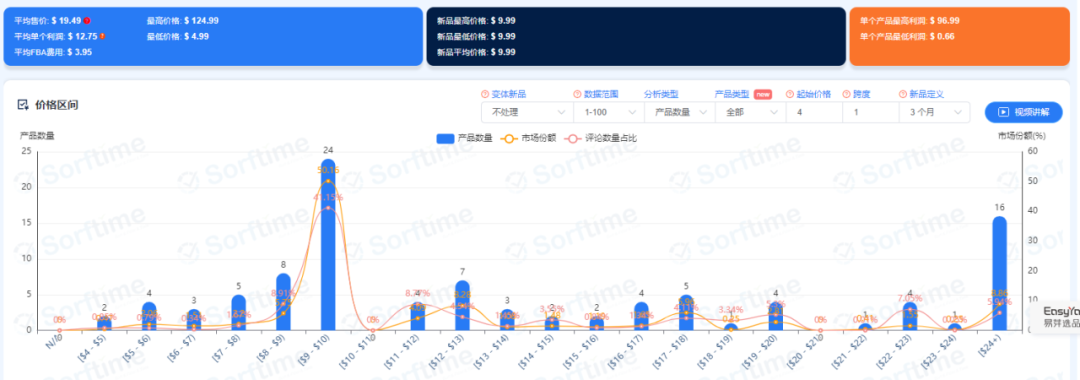The height and width of the screenshot is (380, 1080).
Task: Click the [$16 - $17) bar with value 4
Action: tap(641, 316)
